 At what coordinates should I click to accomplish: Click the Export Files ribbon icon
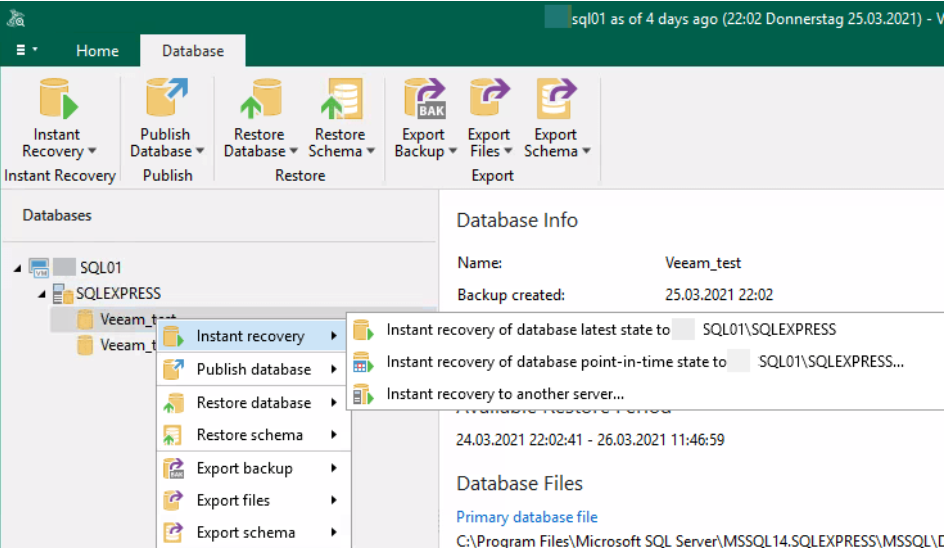[489, 98]
